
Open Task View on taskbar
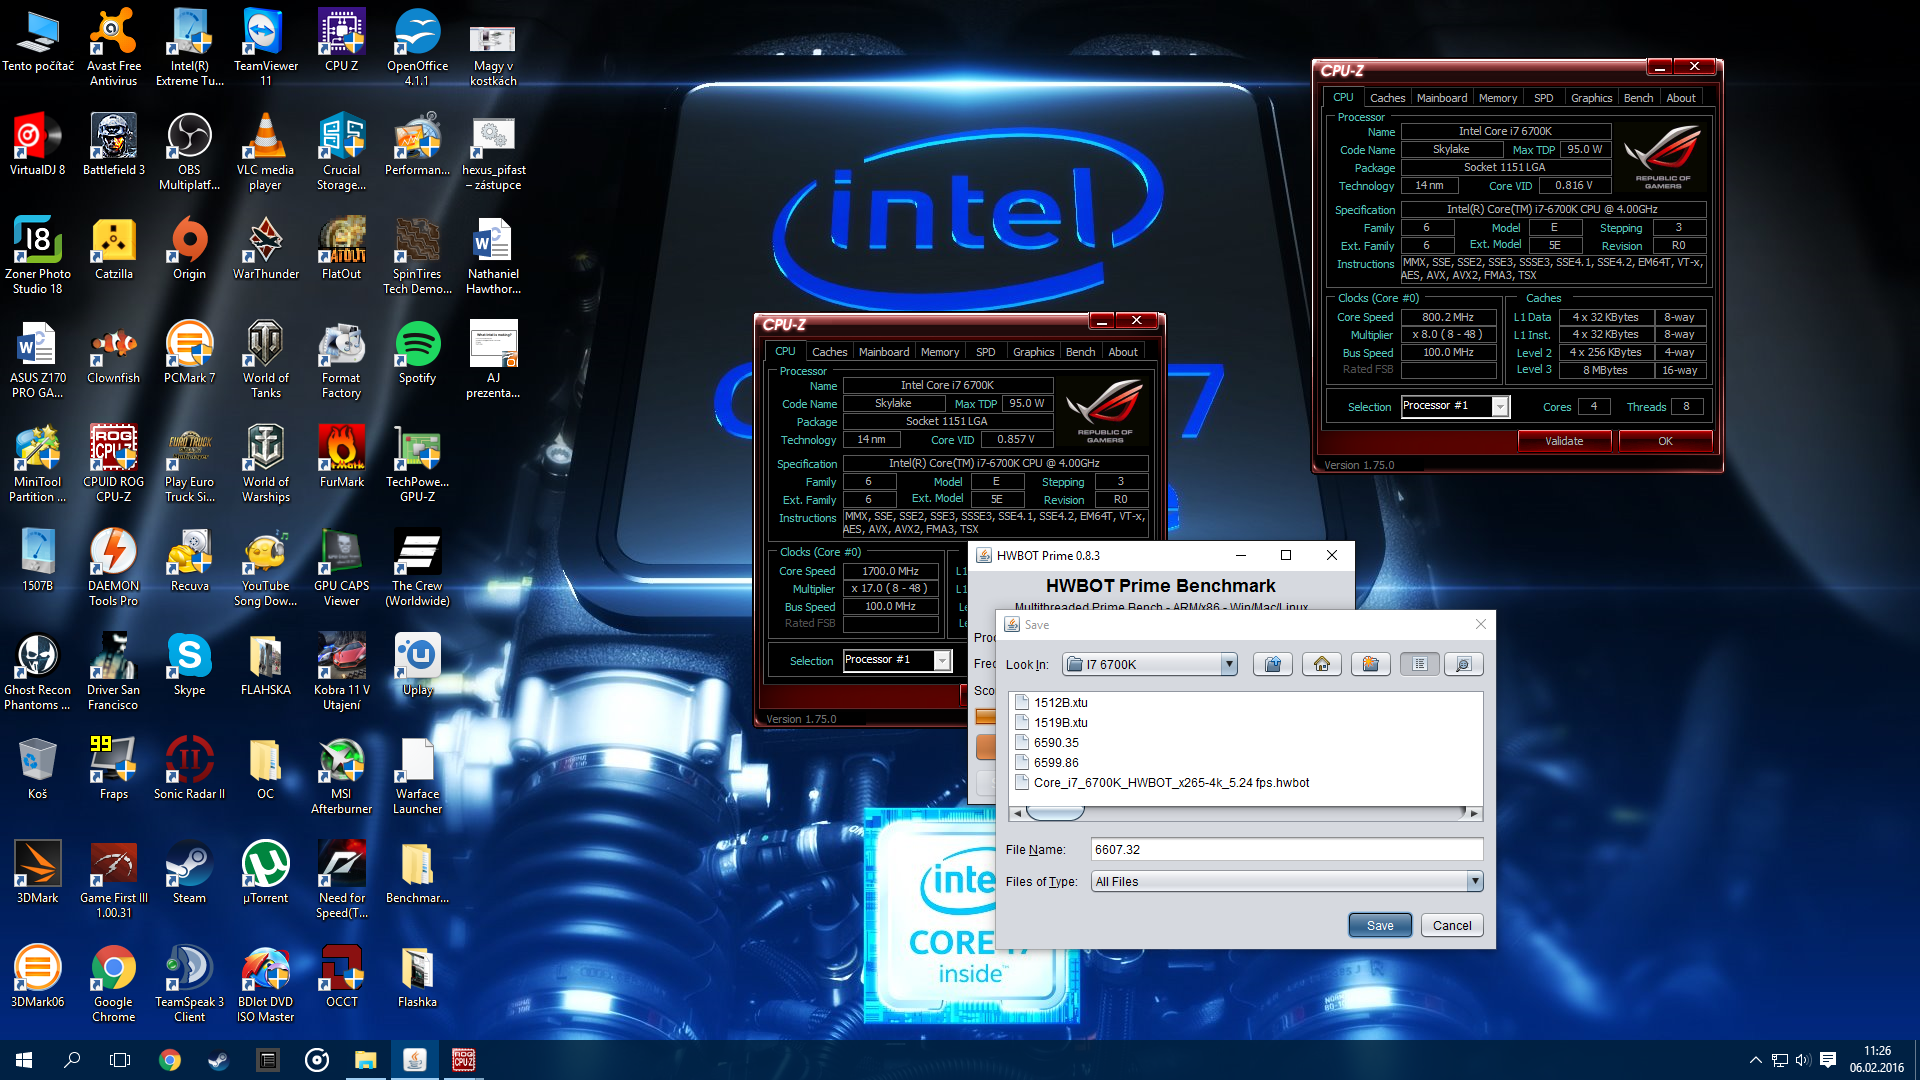click(x=120, y=1060)
